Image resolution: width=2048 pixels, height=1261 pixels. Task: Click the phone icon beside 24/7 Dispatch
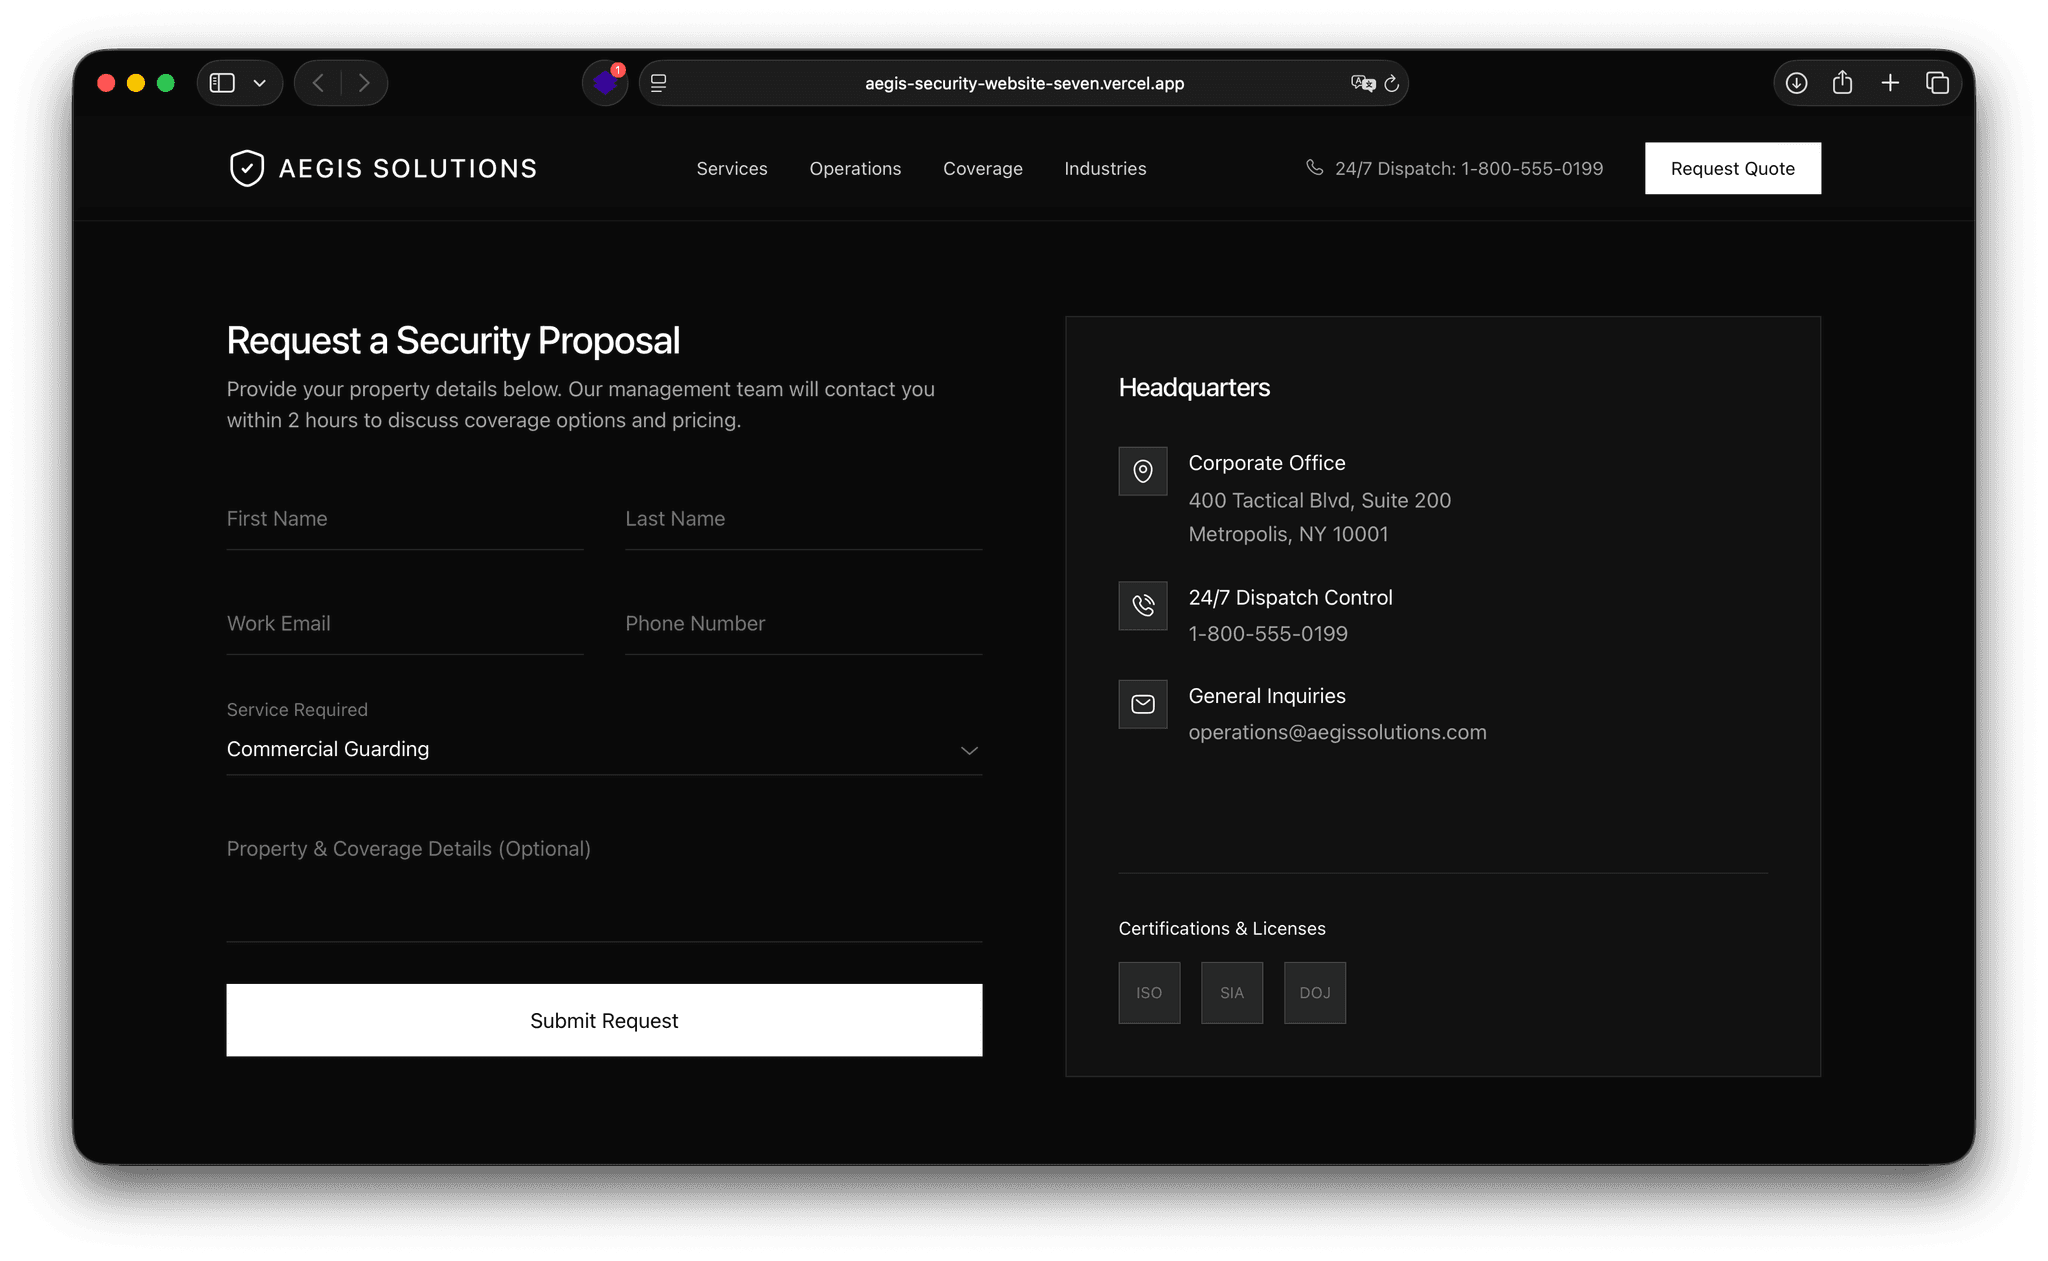tap(1315, 168)
